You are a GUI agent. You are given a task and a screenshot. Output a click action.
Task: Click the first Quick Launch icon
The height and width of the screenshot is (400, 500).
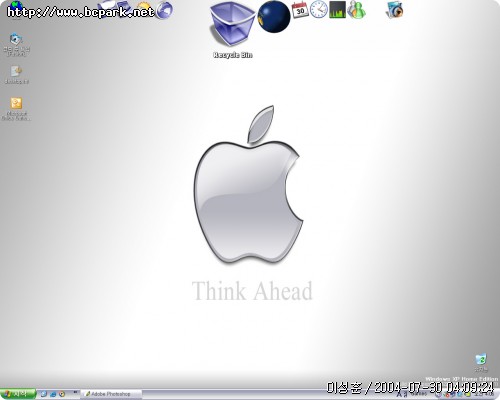coord(44,394)
